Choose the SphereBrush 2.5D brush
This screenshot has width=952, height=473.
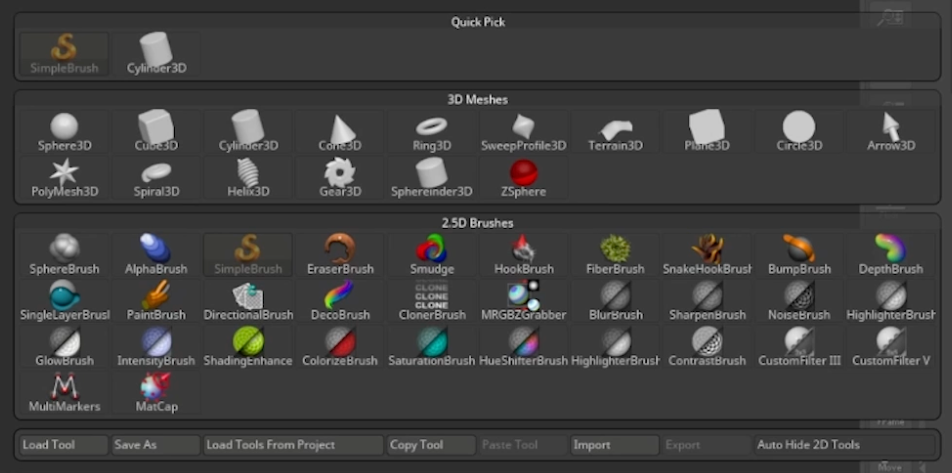[64, 255]
